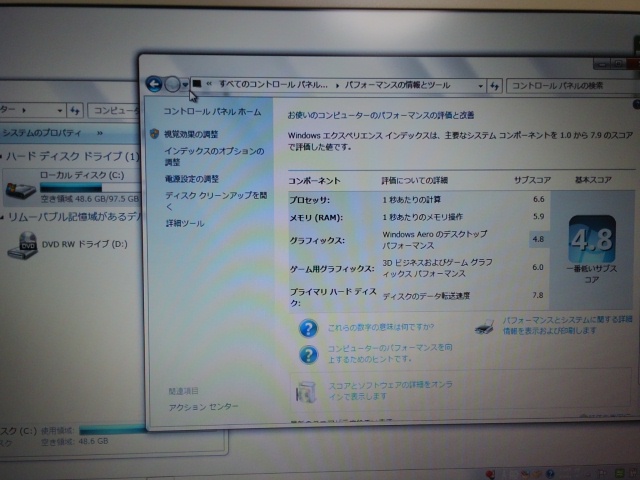
Task: Focus the コントロール パネルの検索 search box
Action: [x=571, y=86]
